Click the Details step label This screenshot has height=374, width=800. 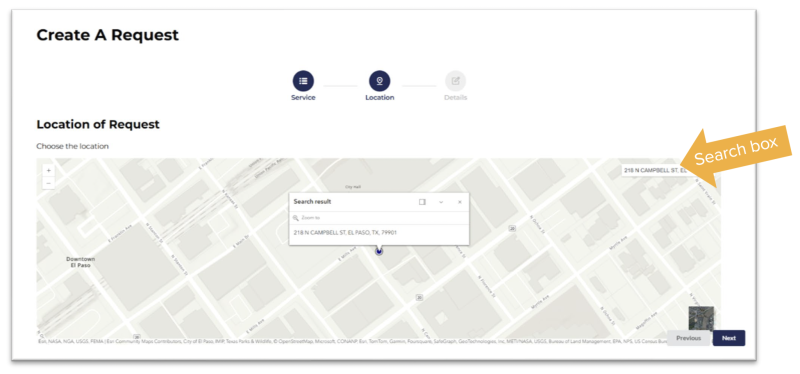click(x=456, y=97)
